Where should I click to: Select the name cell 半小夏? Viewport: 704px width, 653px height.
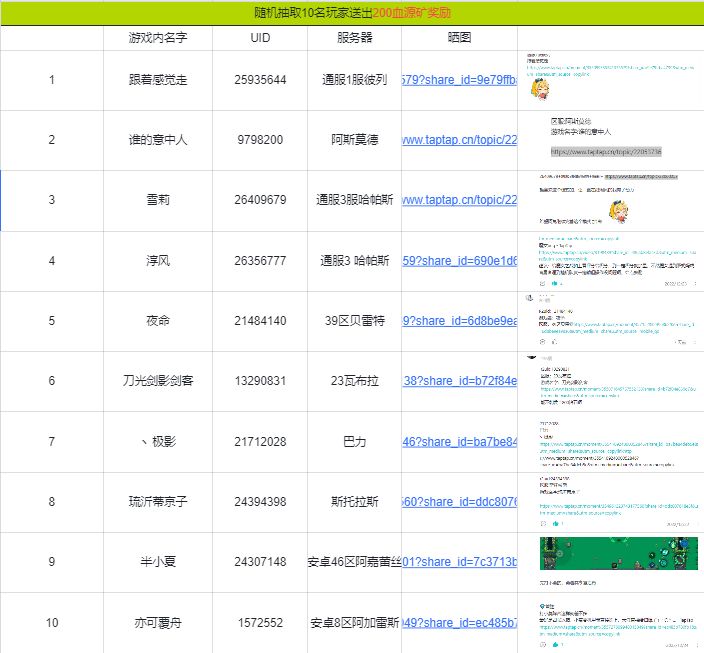158,562
